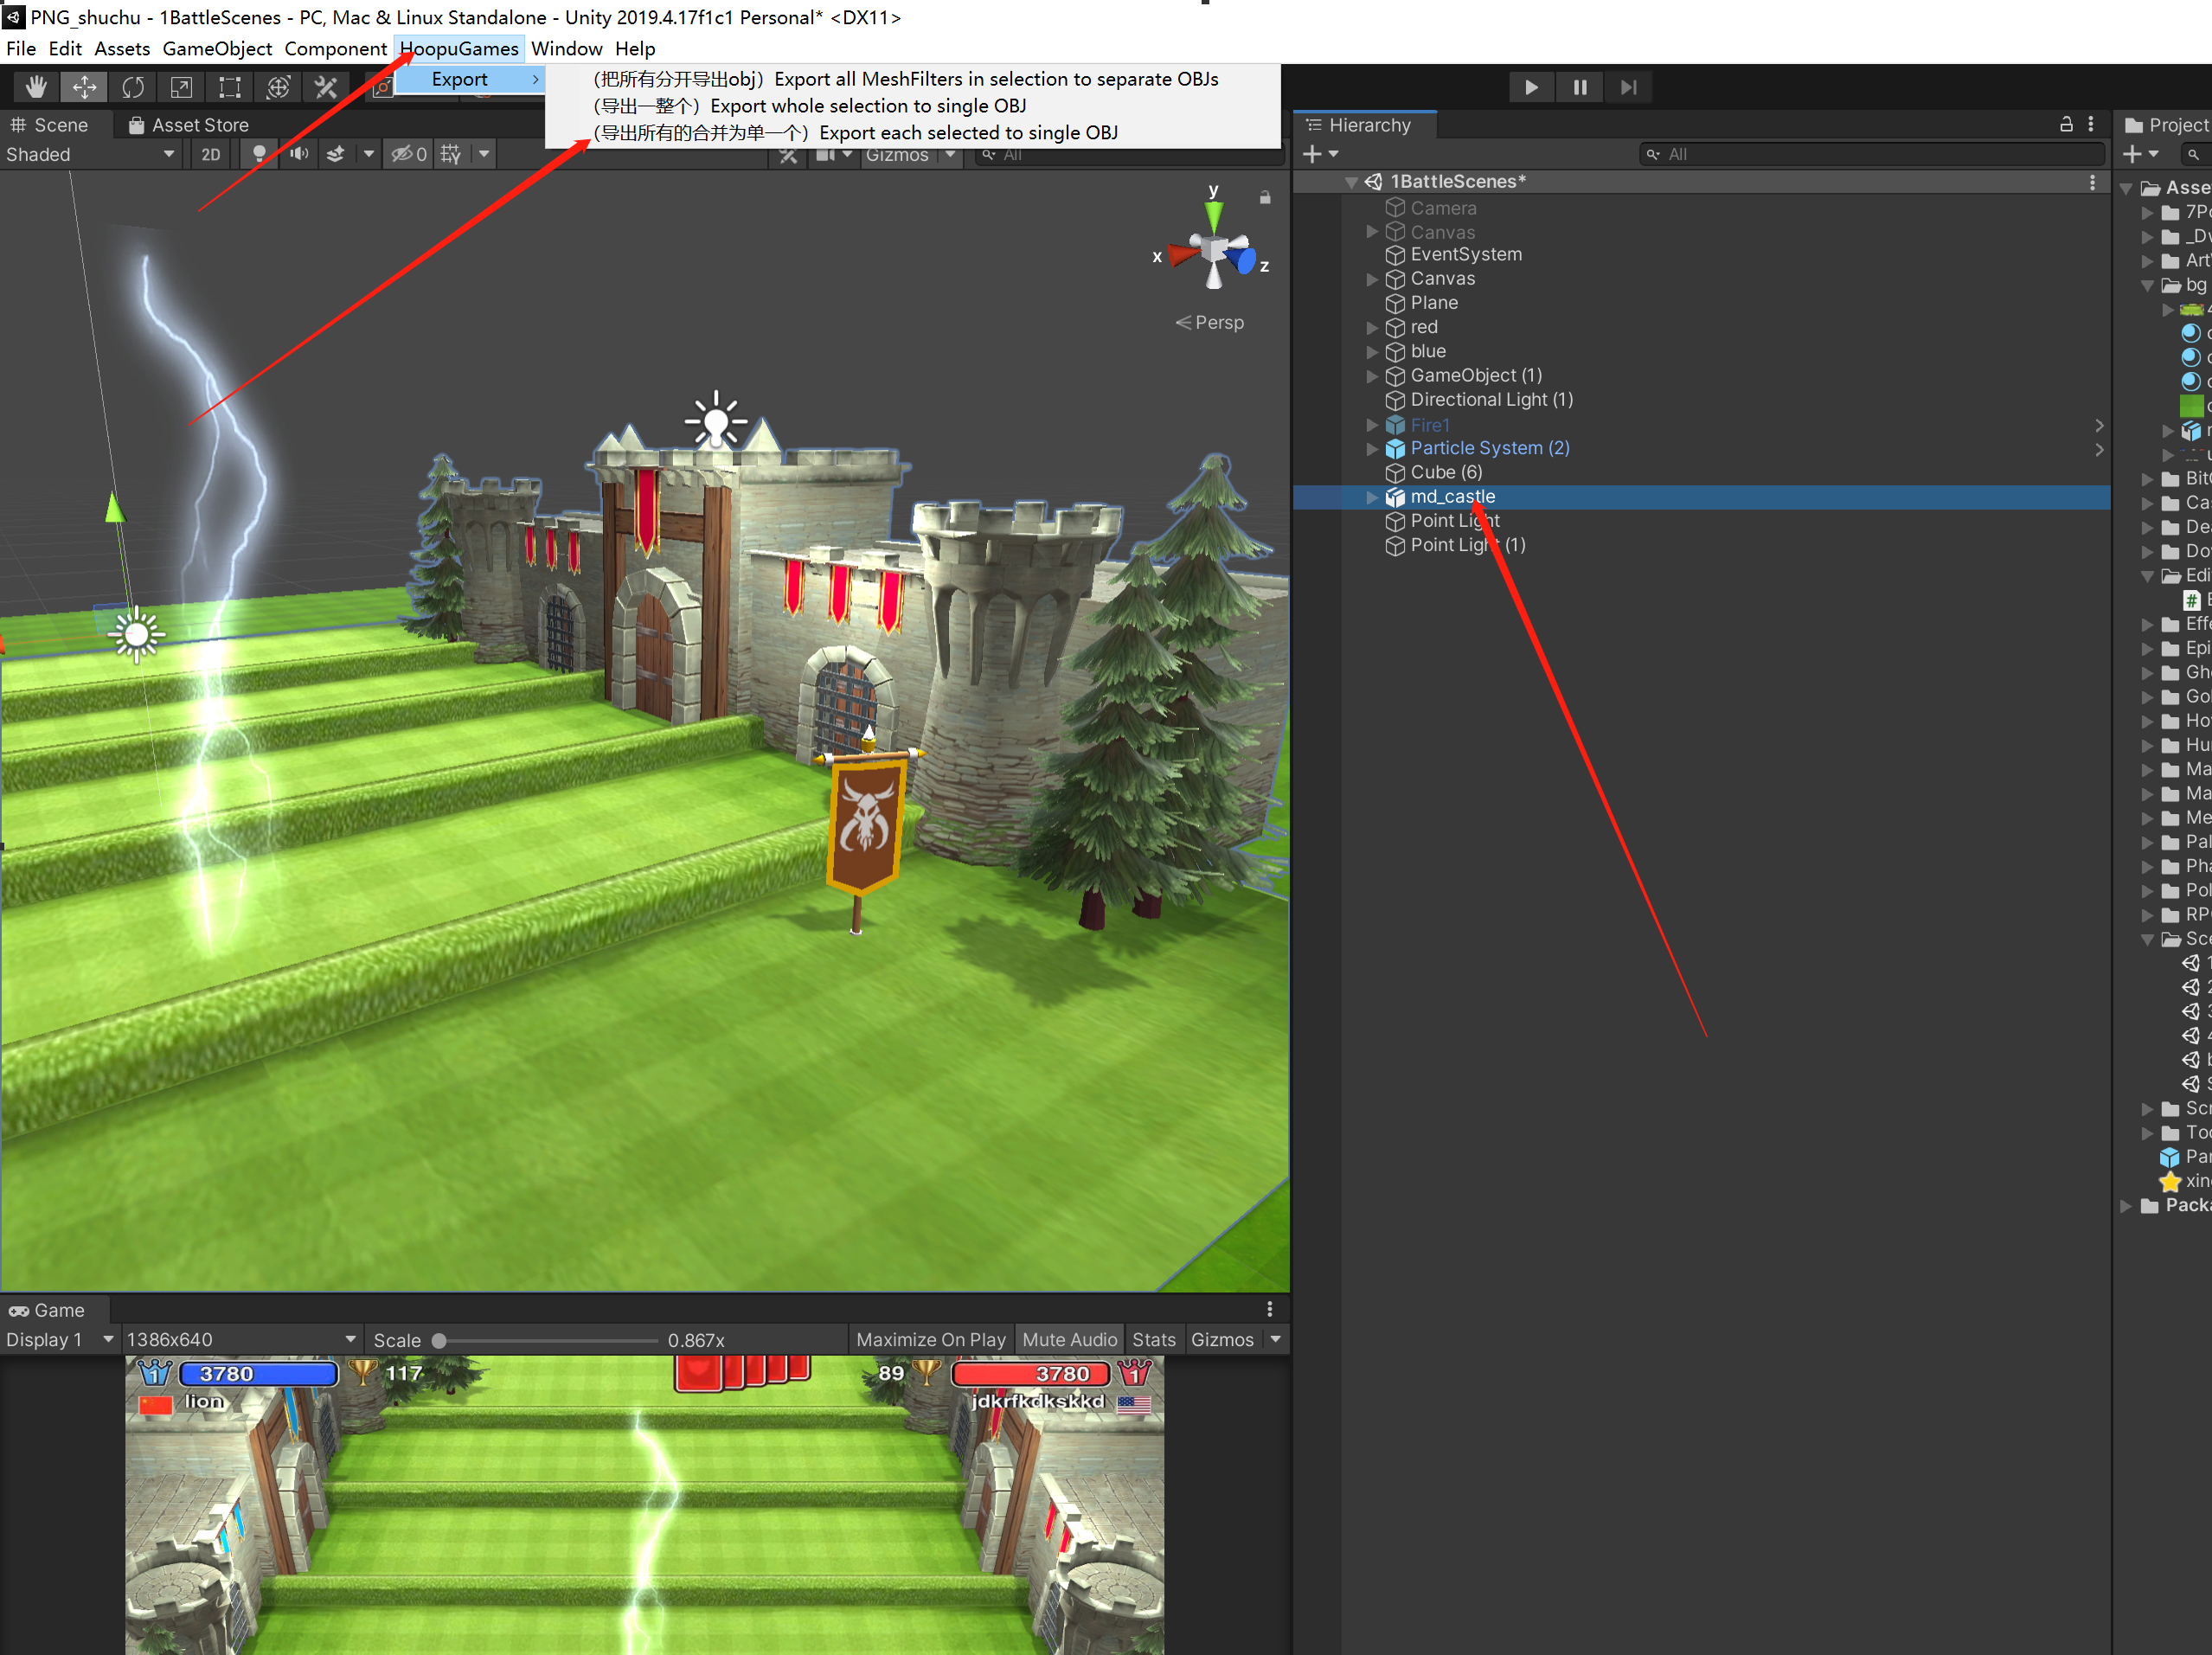Expand the blue object in Hierarchy

click(x=1372, y=351)
